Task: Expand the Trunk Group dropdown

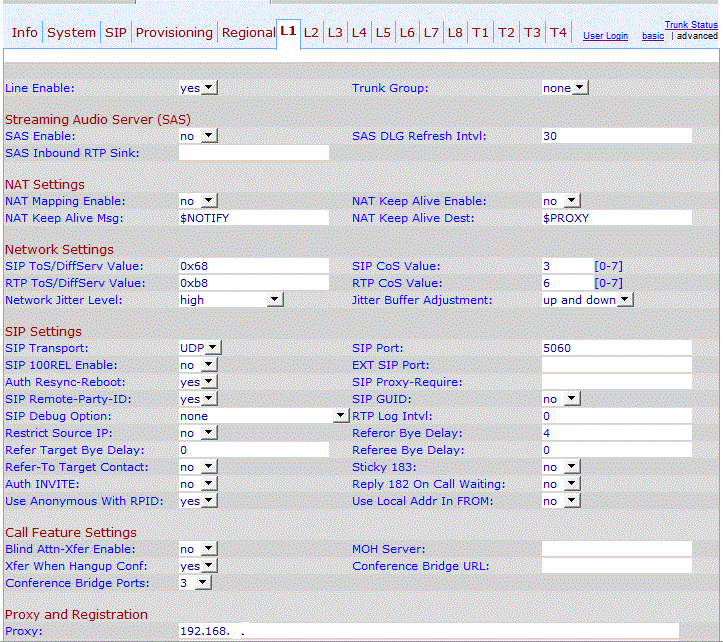Action: [x=564, y=88]
